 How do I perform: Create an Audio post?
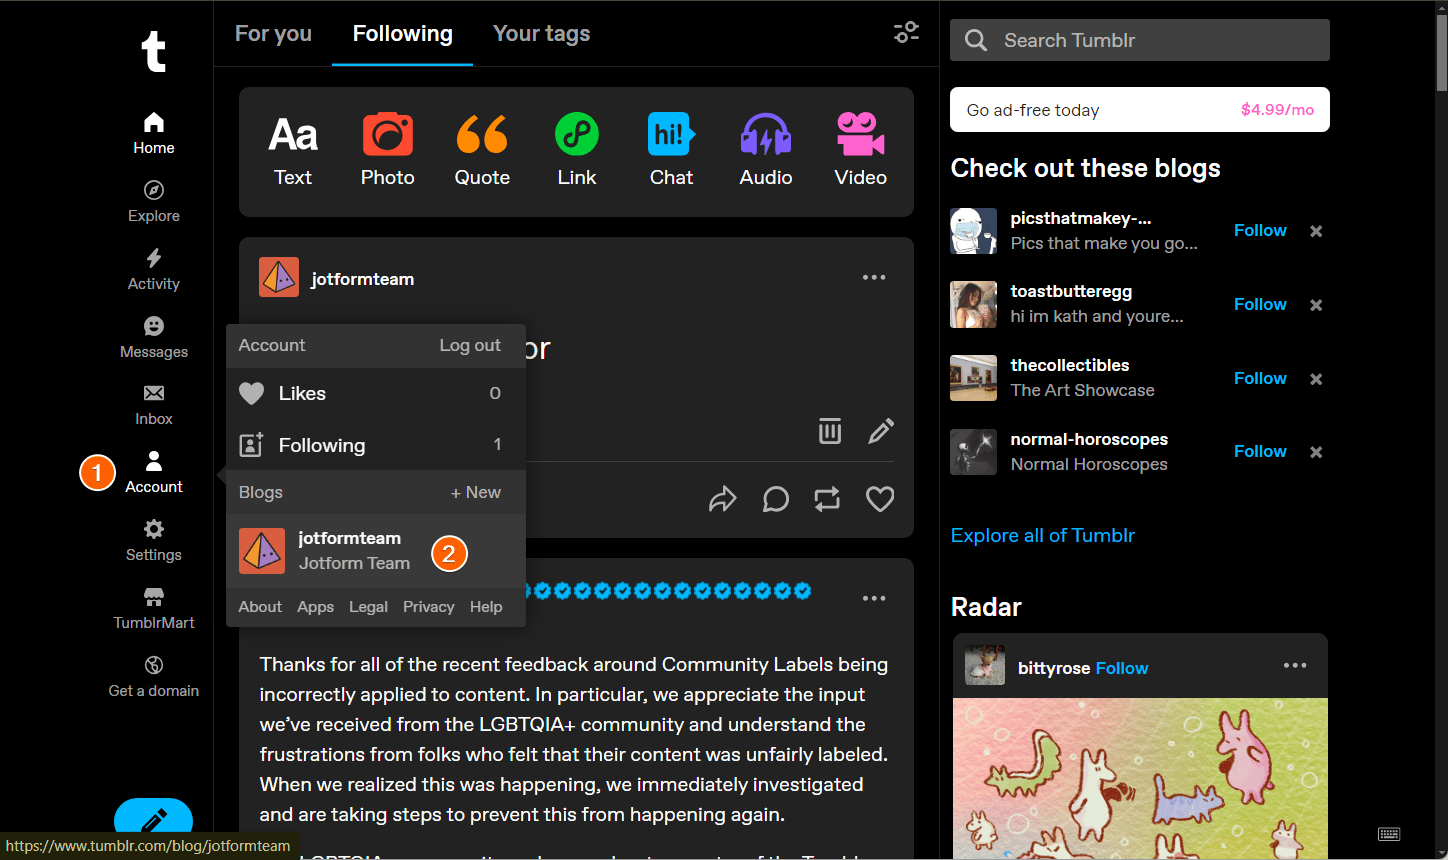(766, 151)
